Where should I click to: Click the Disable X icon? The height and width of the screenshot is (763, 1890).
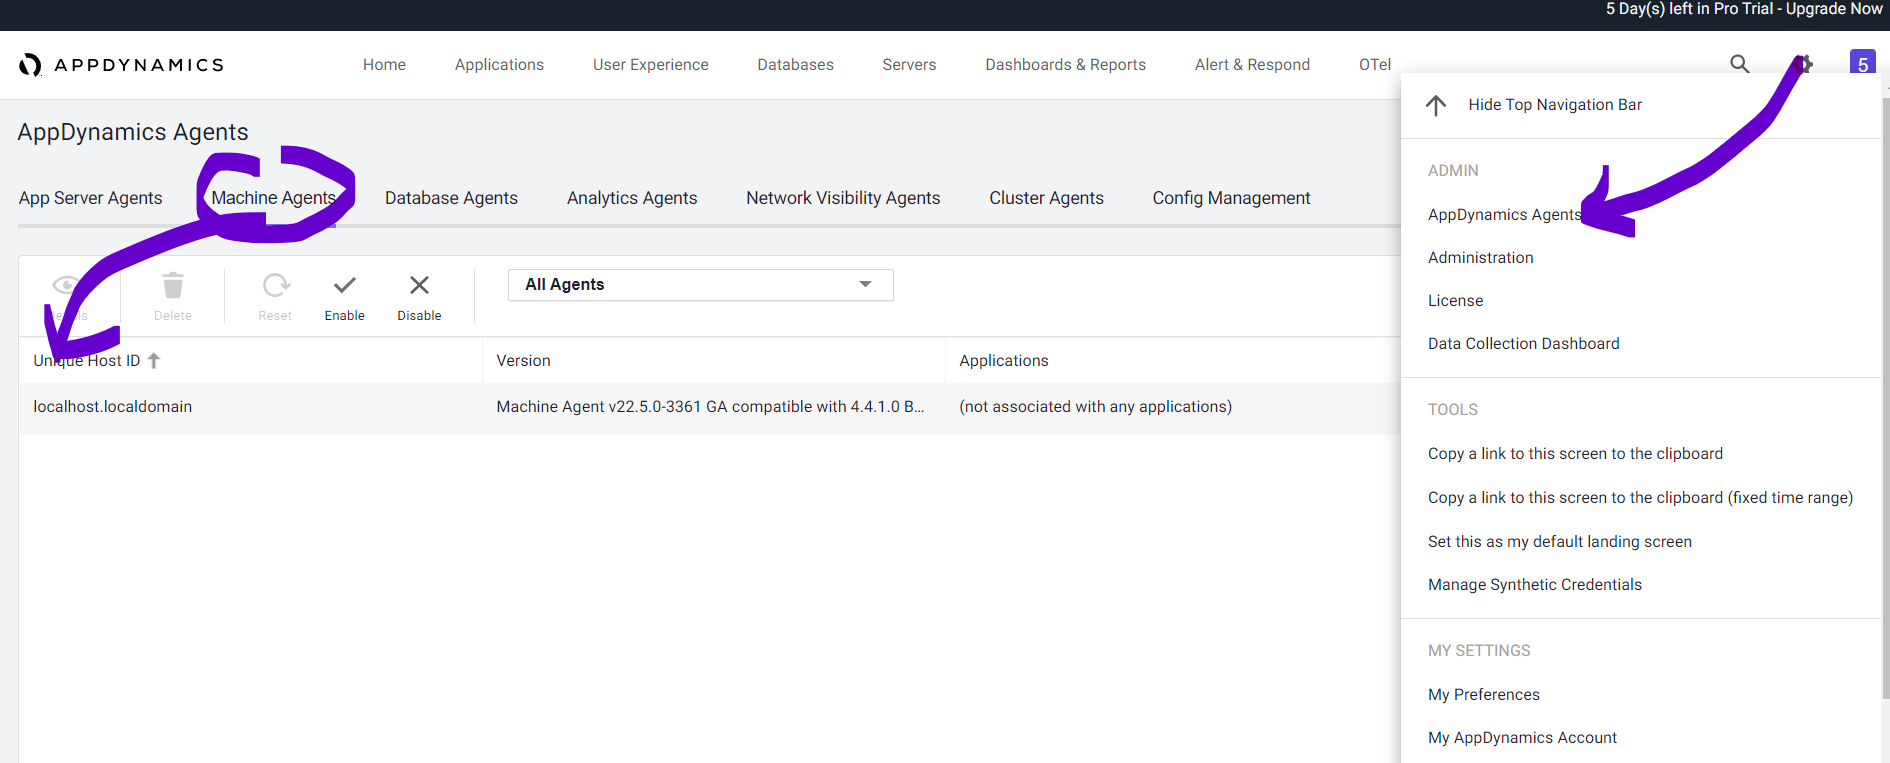click(x=419, y=287)
